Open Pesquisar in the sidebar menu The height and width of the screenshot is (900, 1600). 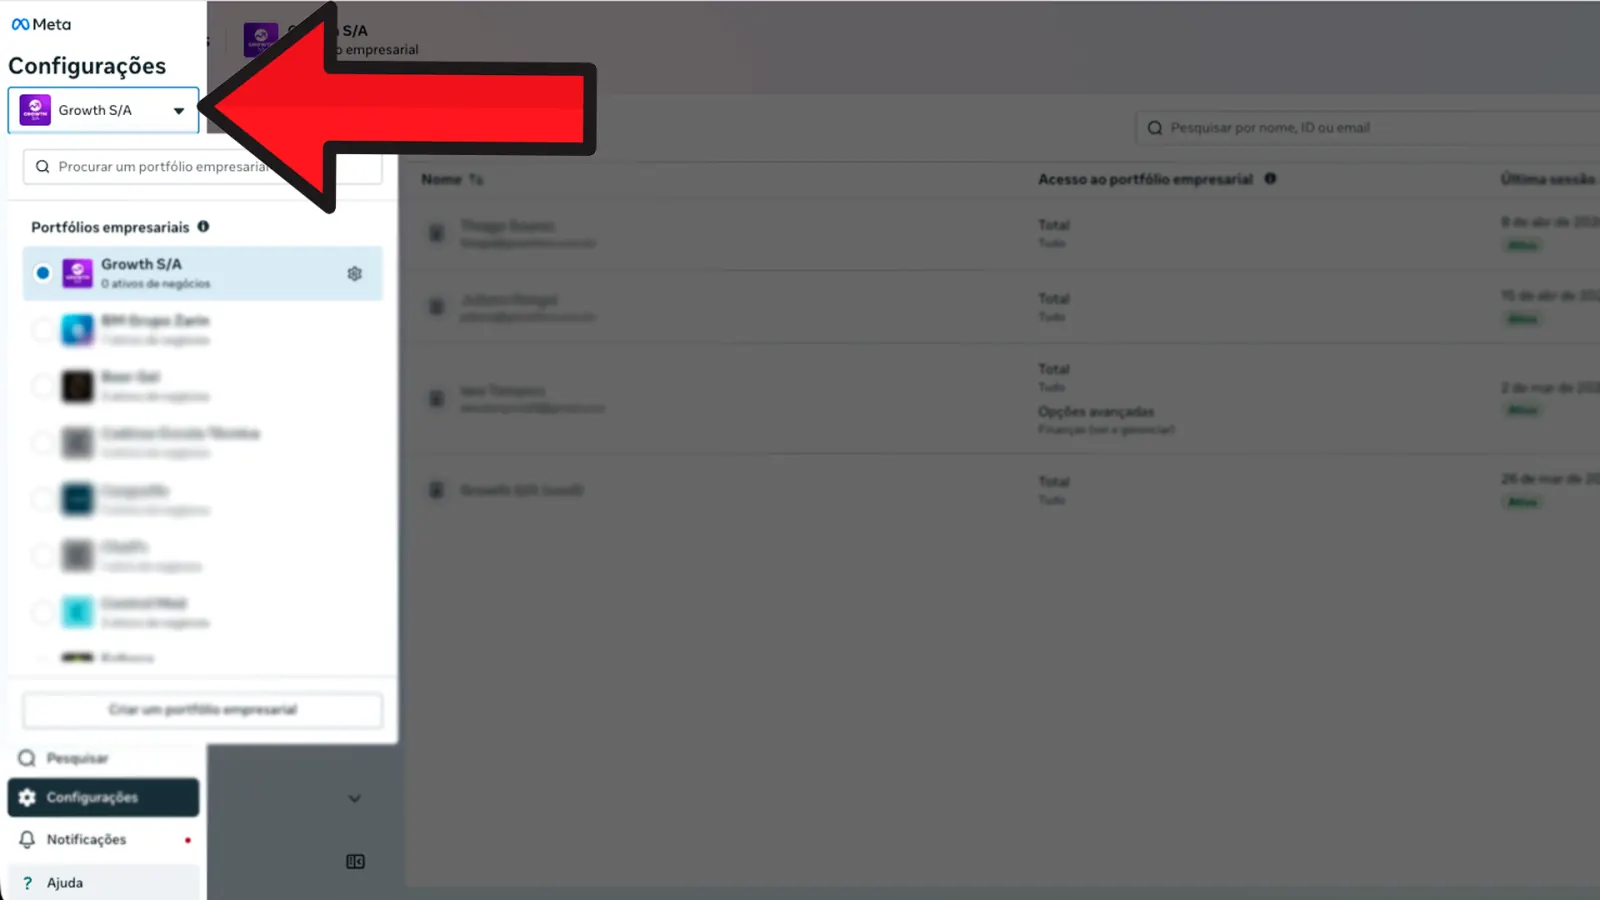(x=76, y=758)
